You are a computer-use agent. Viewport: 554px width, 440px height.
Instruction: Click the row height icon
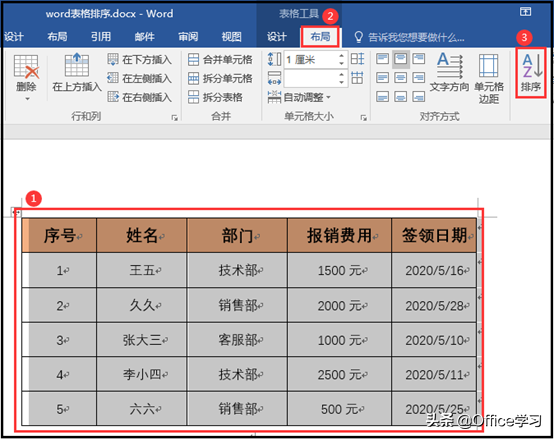274,59
